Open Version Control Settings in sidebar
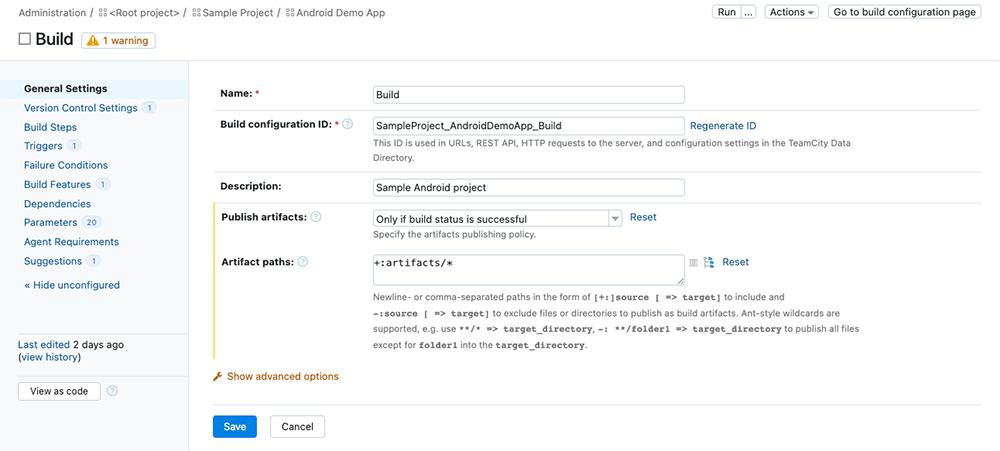 click(80, 108)
